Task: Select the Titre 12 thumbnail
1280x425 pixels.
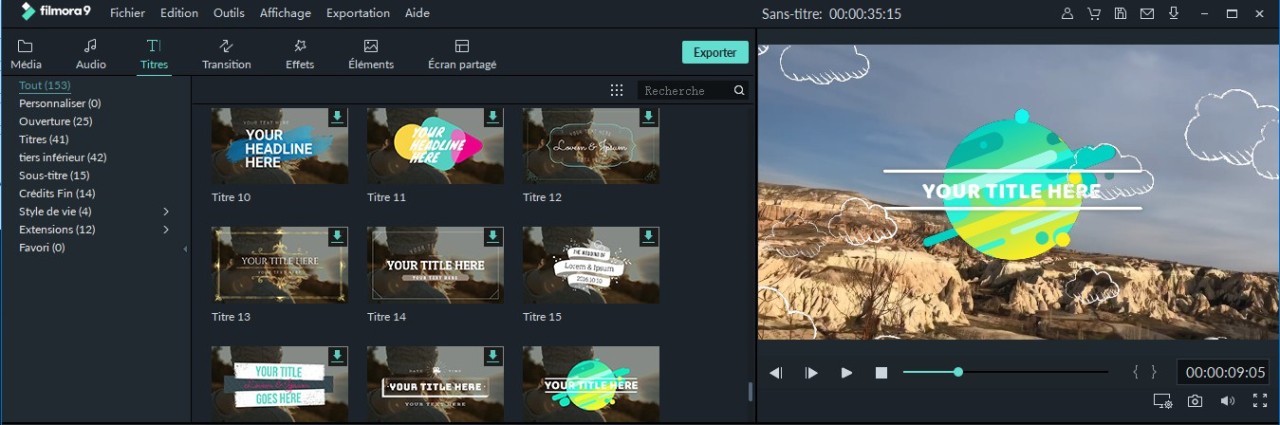Action: pos(591,146)
